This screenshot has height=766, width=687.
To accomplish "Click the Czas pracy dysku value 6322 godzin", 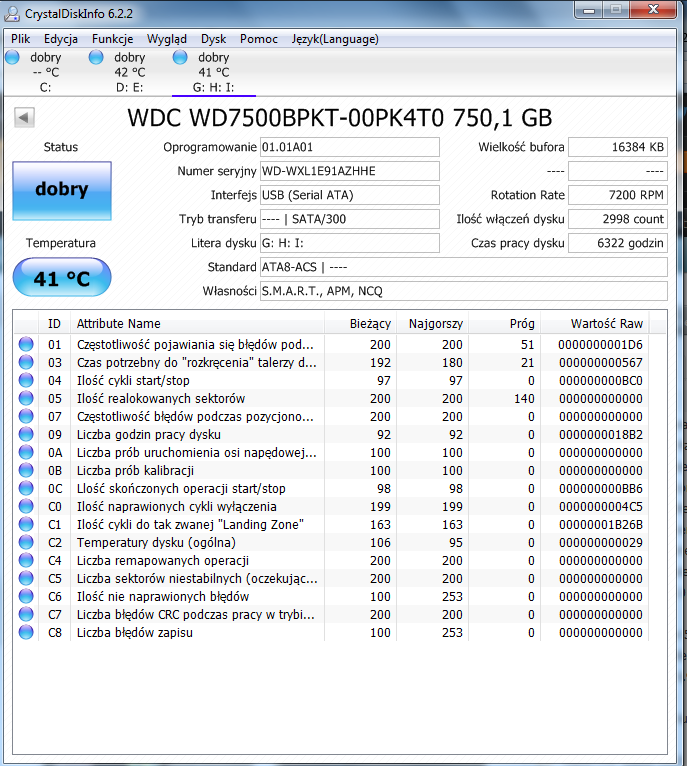I will (618, 243).
